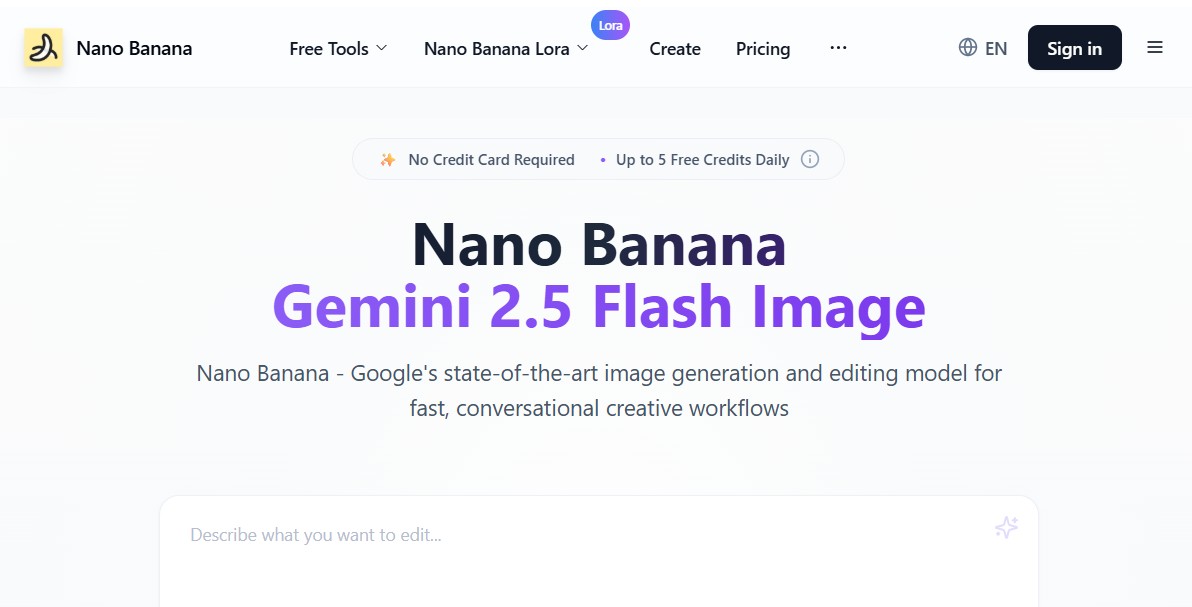Viewport: 1192px width, 607px height.
Task: Open the EN language selector
Action: [995, 48]
